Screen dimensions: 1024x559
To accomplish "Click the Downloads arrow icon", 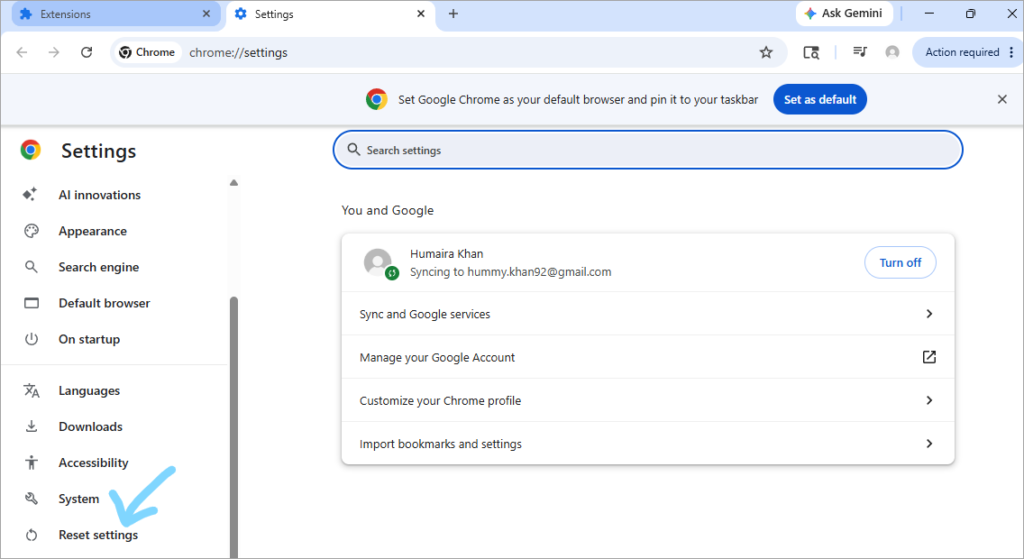I will [x=31, y=426].
